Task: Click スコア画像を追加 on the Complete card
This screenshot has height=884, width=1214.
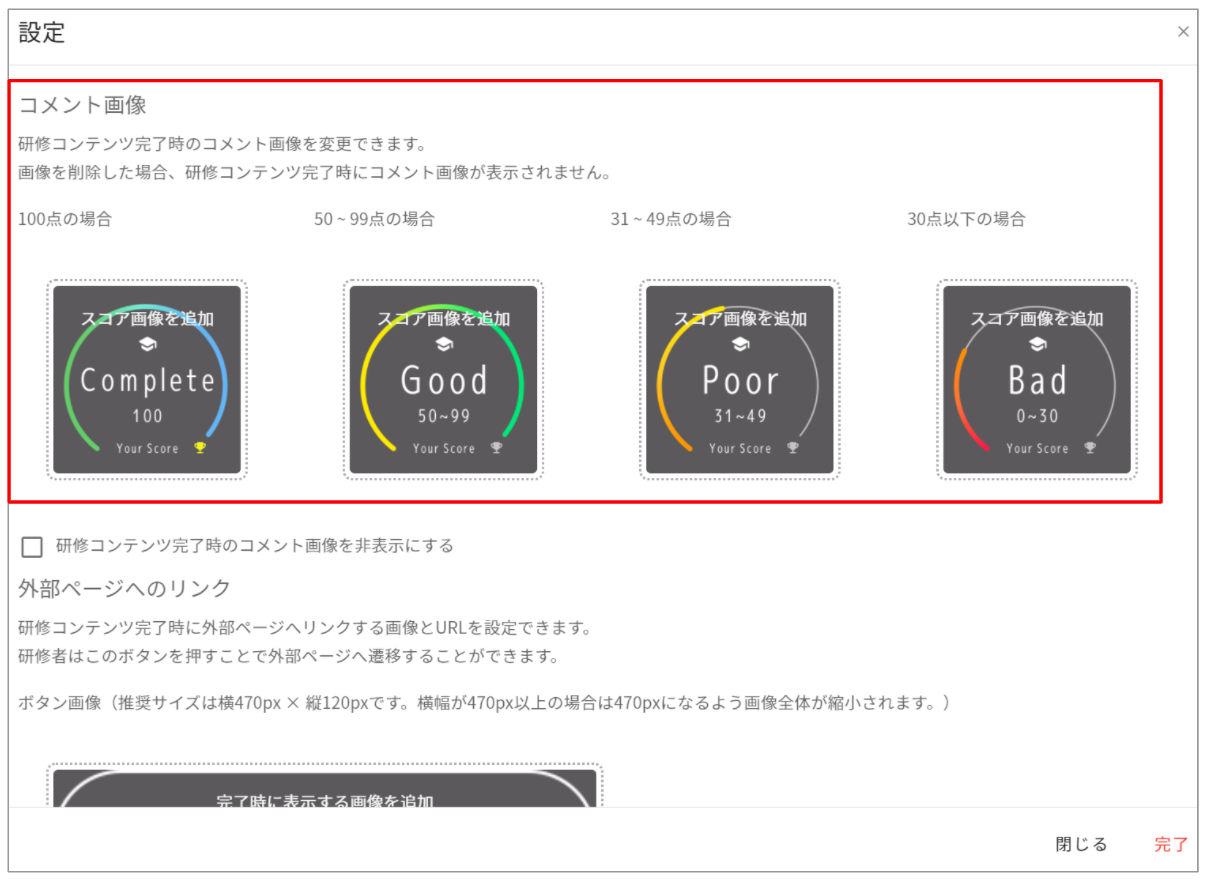Action: pyautogui.click(x=147, y=319)
